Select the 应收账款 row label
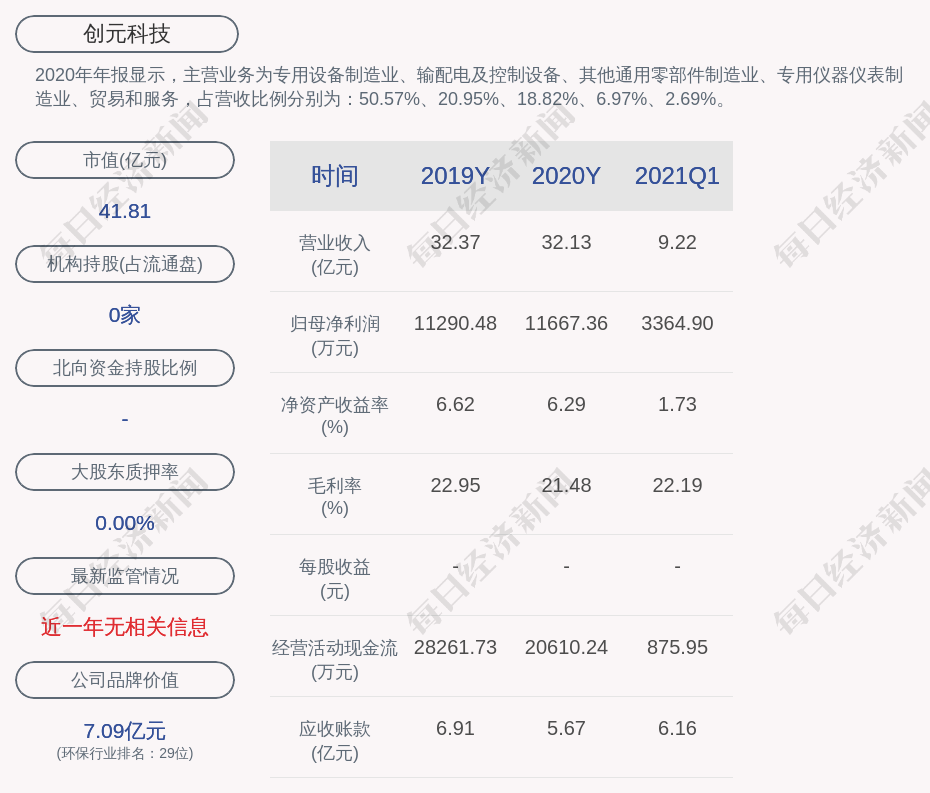The height and width of the screenshot is (793, 930). click(335, 740)
